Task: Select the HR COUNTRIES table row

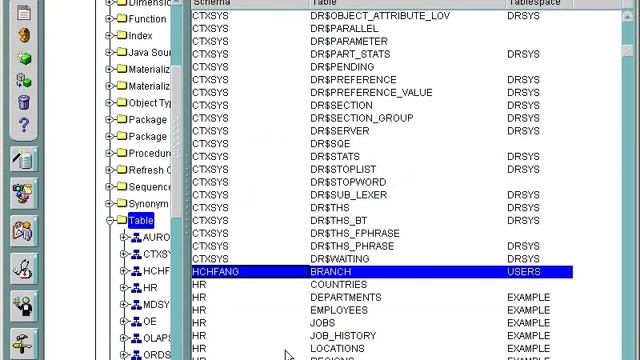Action: (382, 284)
